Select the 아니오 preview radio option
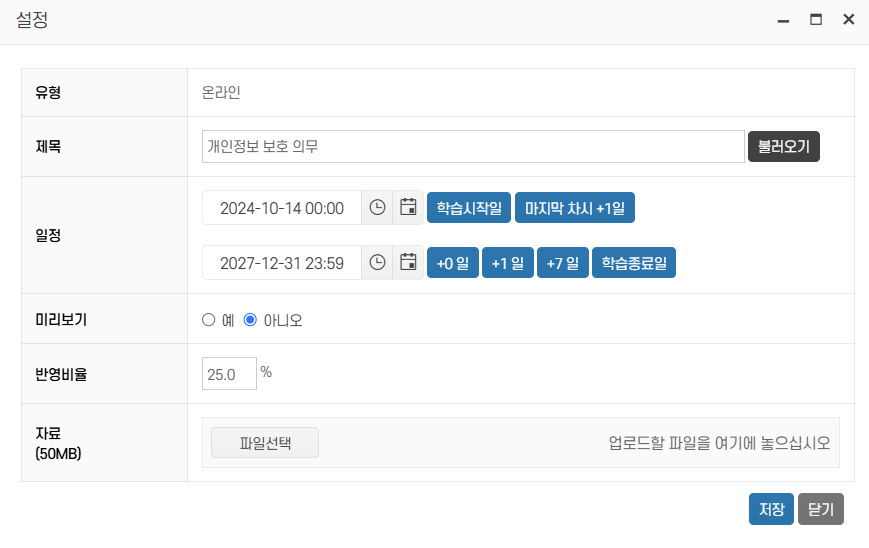The width and height of the screenshot is (869, 548). (x=251, y=320)
